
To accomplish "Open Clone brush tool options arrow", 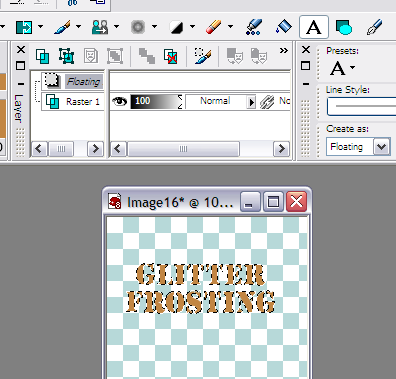I will pos(116,27).
